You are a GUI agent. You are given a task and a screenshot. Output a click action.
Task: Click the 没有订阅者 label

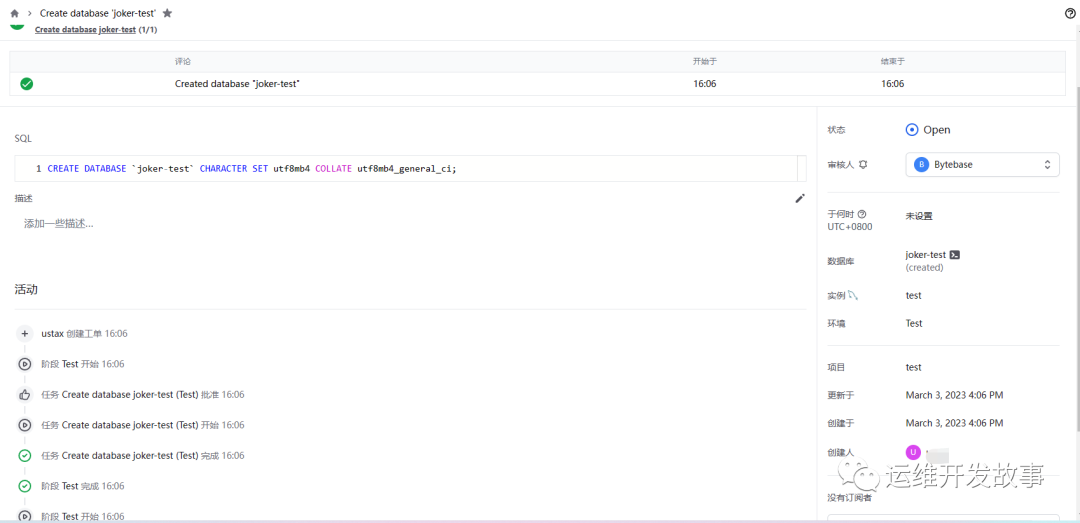pos(849,498)
